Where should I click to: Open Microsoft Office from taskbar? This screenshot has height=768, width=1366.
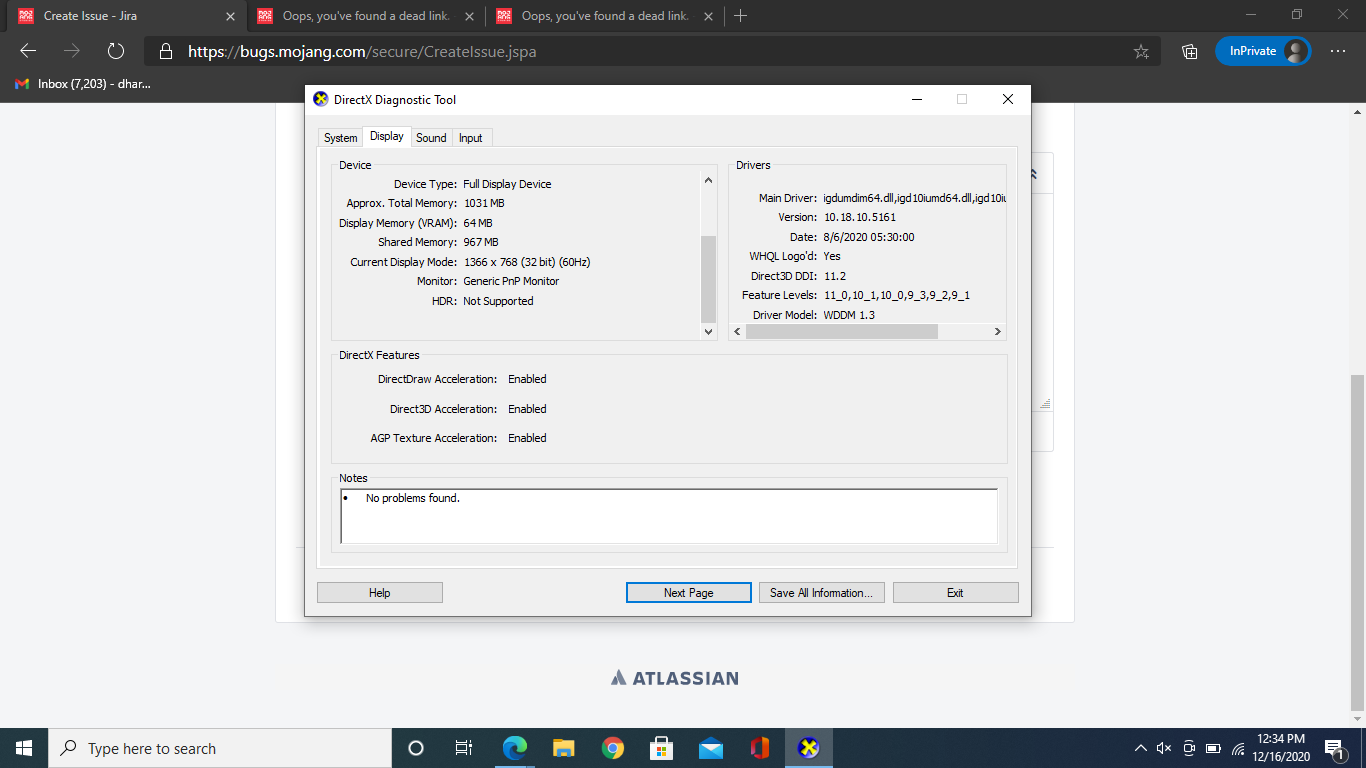(760, 748)
